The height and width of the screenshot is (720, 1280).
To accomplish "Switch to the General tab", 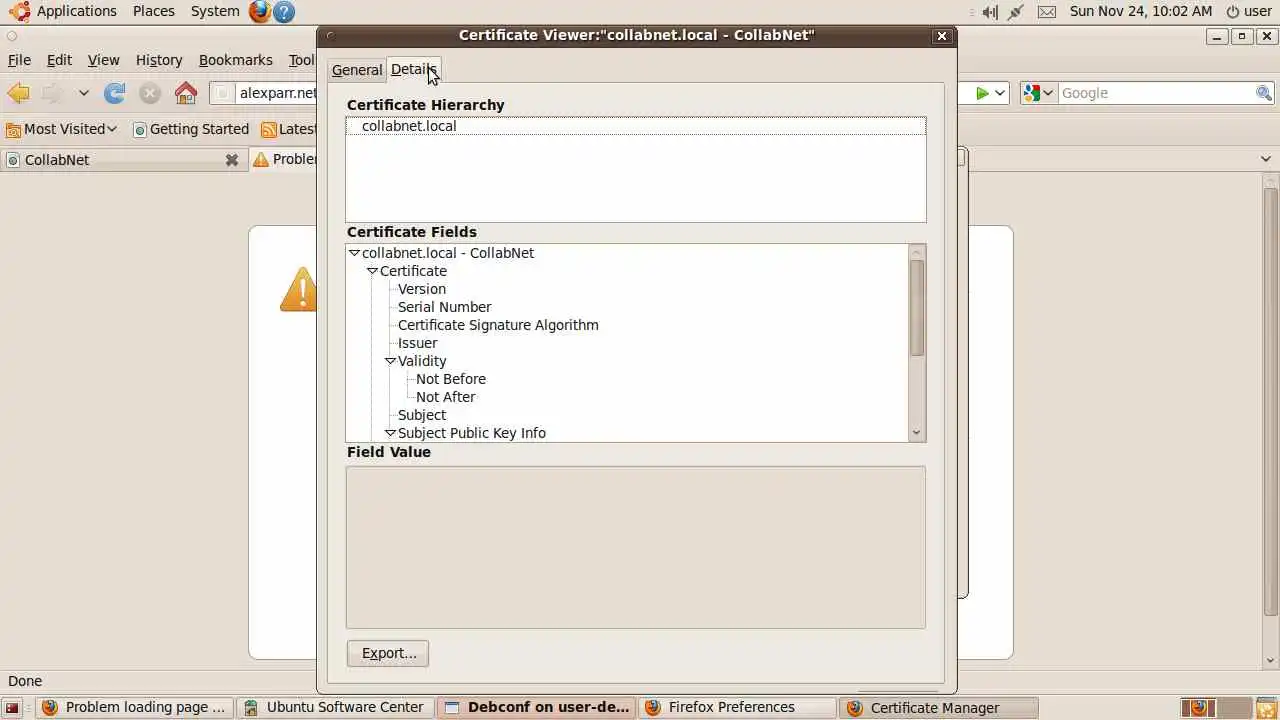I will click(357, 70).
